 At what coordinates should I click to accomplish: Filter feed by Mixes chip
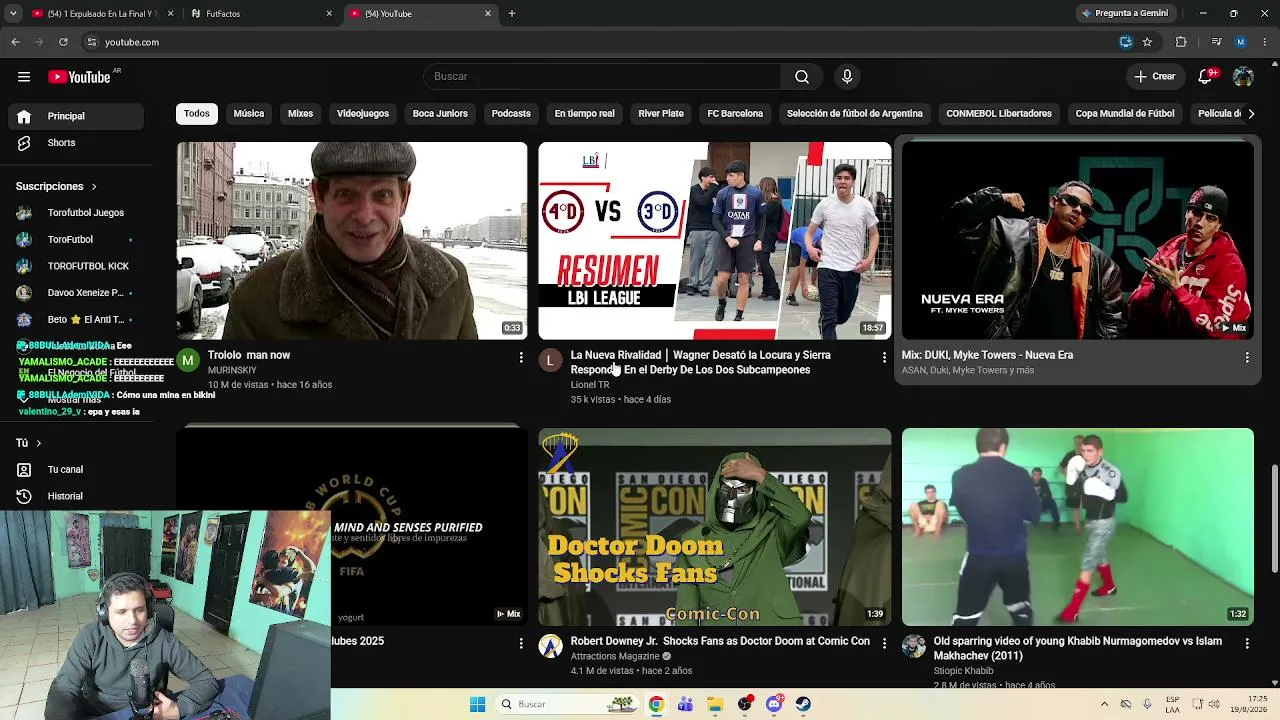tap(301, 114)
